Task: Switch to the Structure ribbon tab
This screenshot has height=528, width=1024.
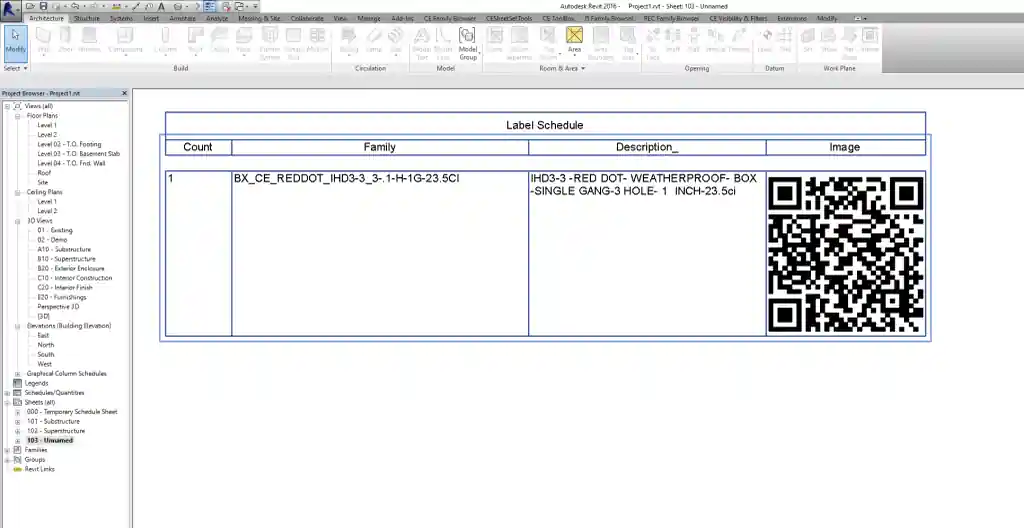Action: pos(87,19)
